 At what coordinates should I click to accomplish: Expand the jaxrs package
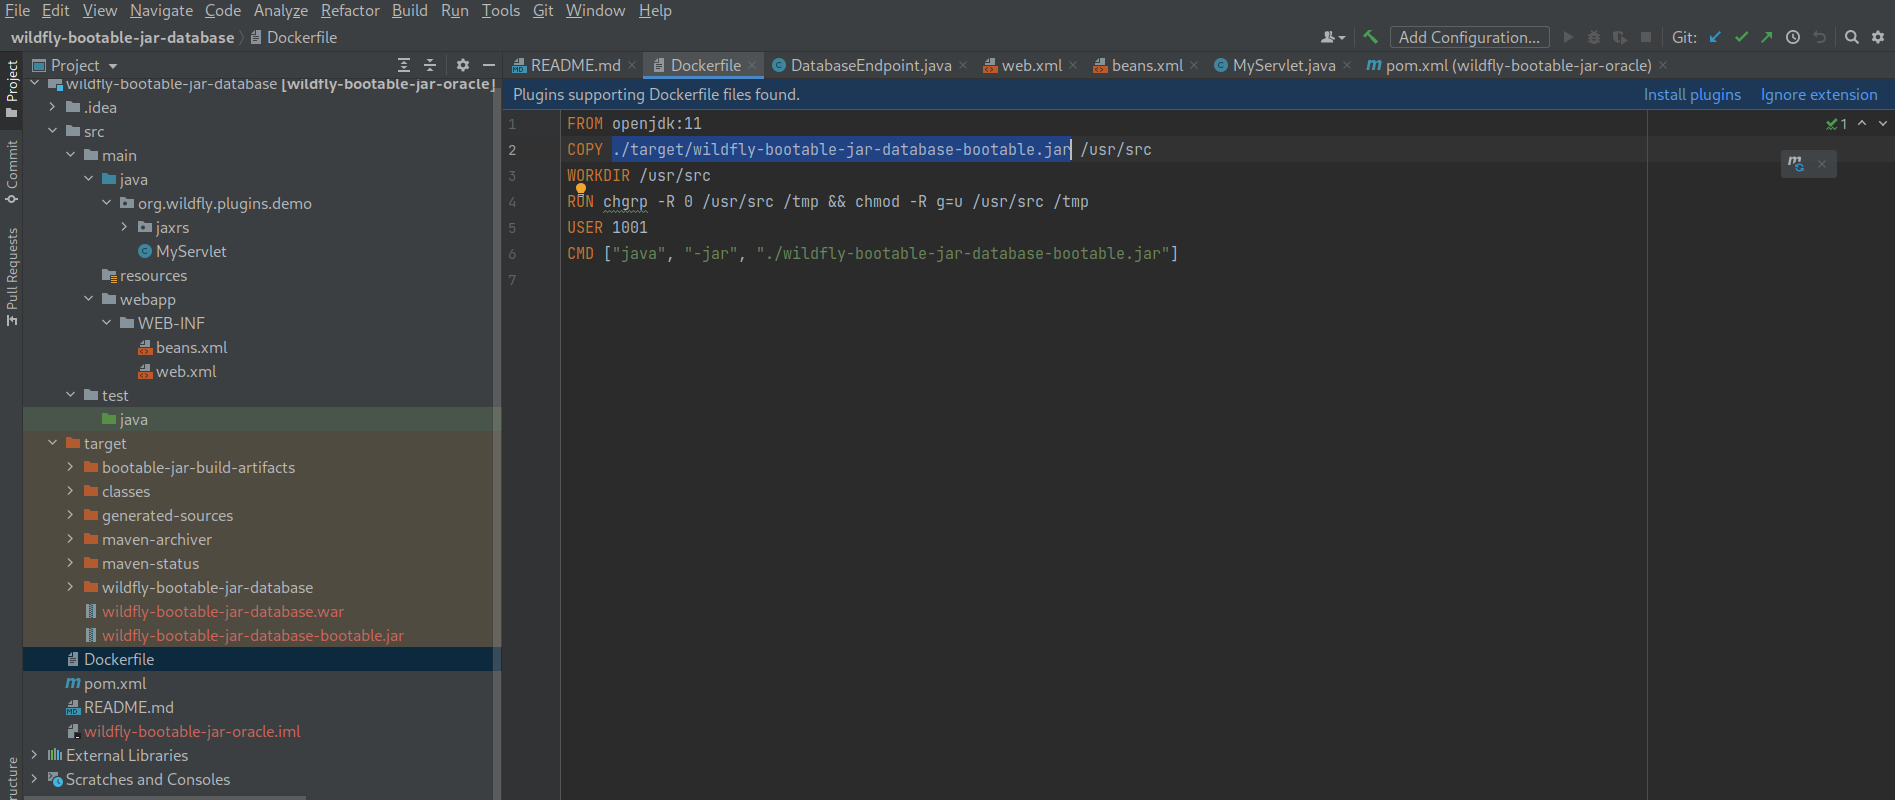[125, 227]
